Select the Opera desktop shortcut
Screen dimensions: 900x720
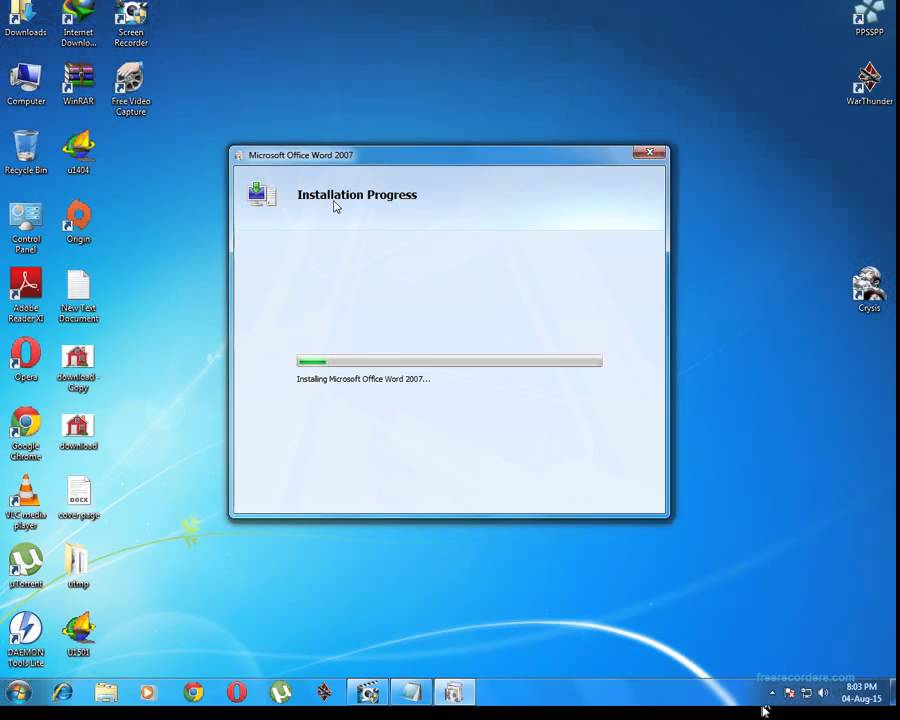tap(26, 359)
